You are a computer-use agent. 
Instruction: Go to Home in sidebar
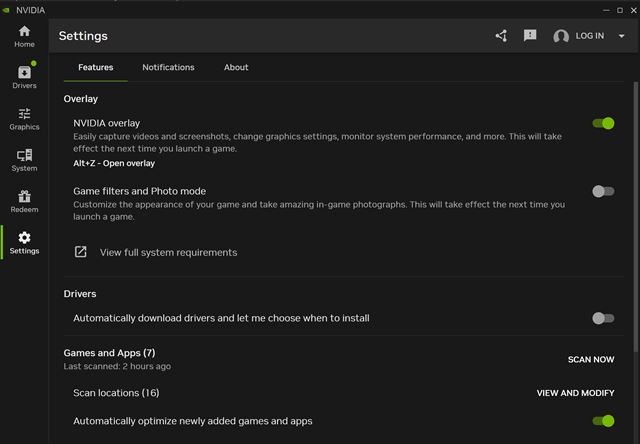[24, 36]
